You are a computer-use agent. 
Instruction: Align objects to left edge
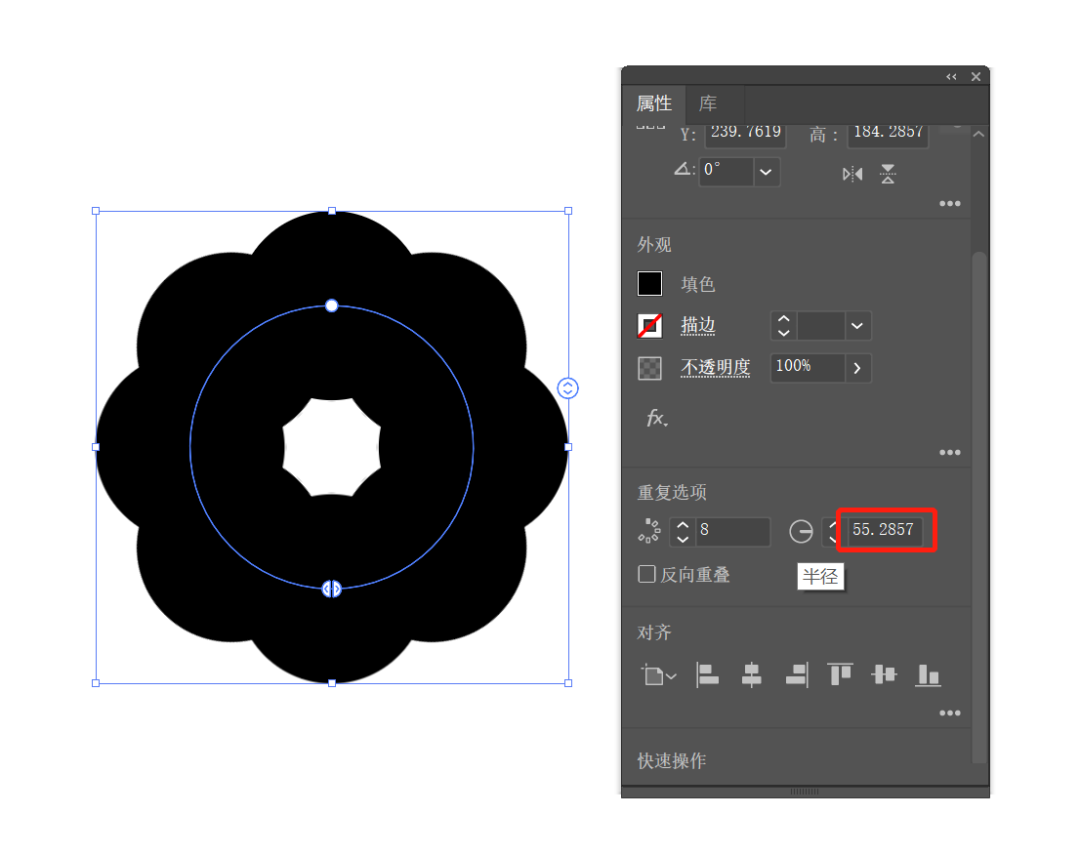707,675
